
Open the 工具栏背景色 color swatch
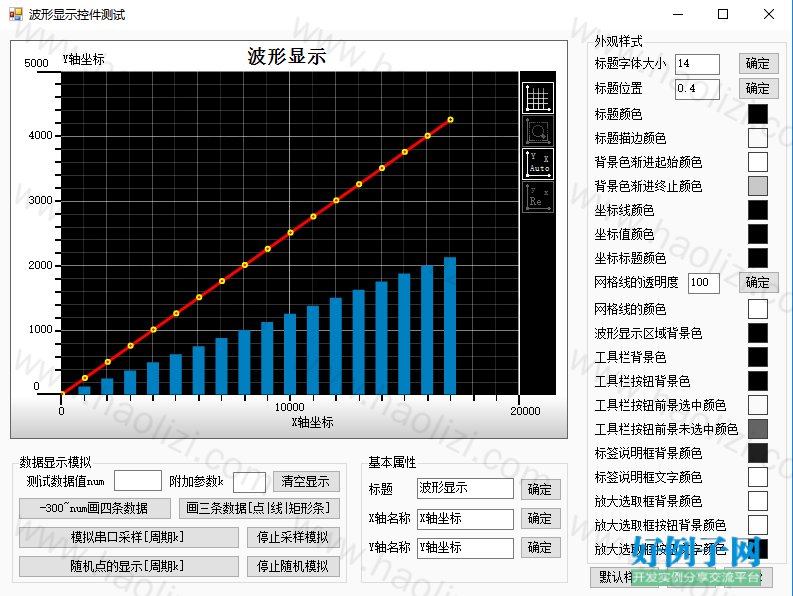coord(758,357)
